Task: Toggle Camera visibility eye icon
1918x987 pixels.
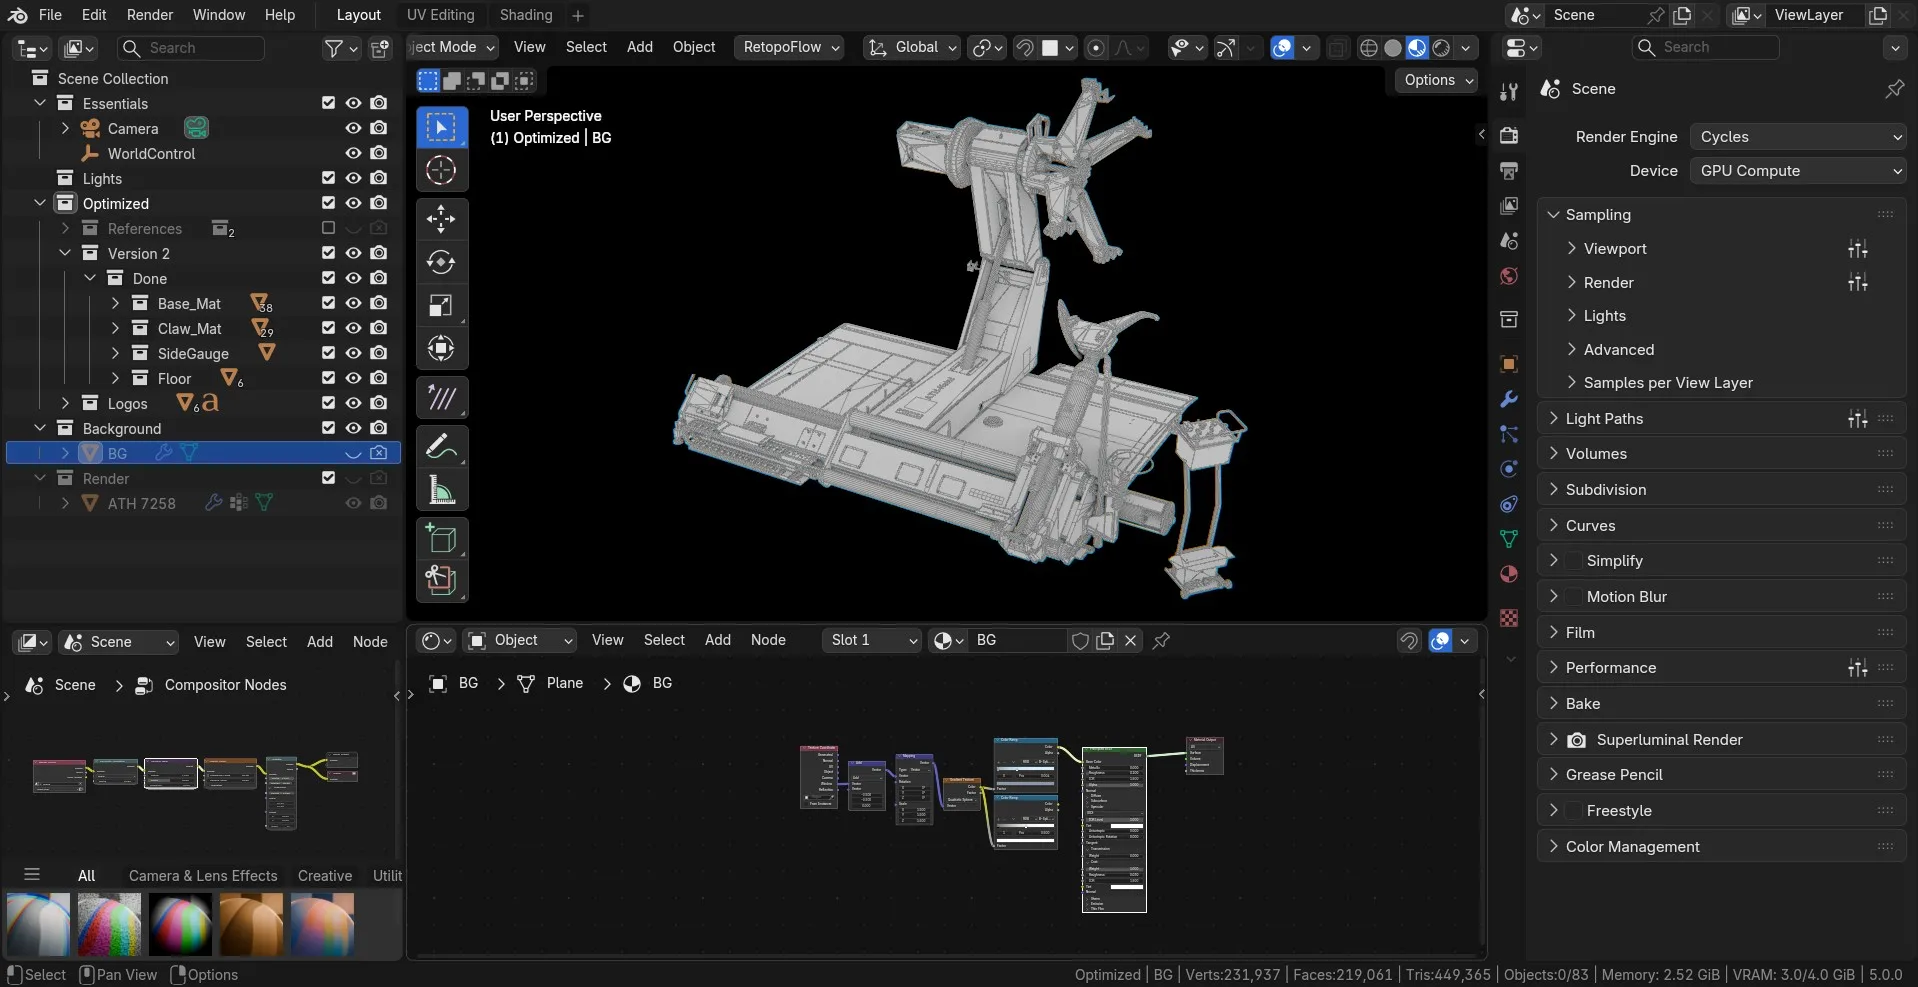Action: (353, 128)
